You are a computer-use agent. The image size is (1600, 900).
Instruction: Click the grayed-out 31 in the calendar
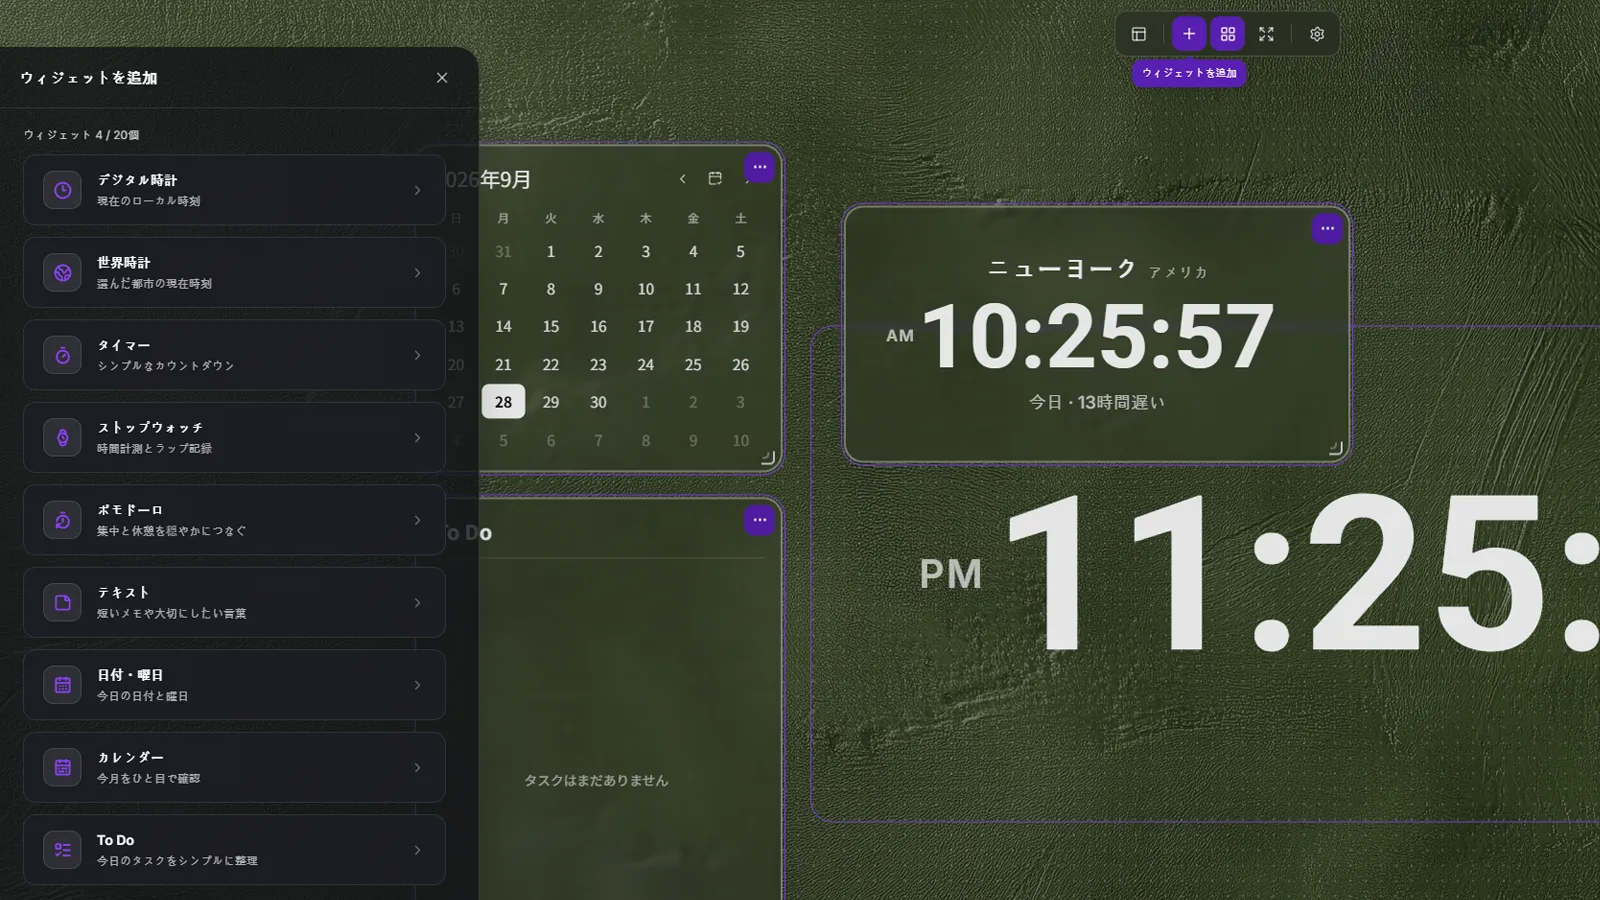pos(503,252)
